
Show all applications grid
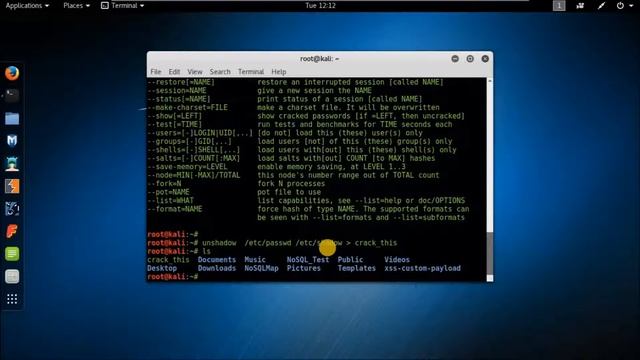click(x=12, y=299)
